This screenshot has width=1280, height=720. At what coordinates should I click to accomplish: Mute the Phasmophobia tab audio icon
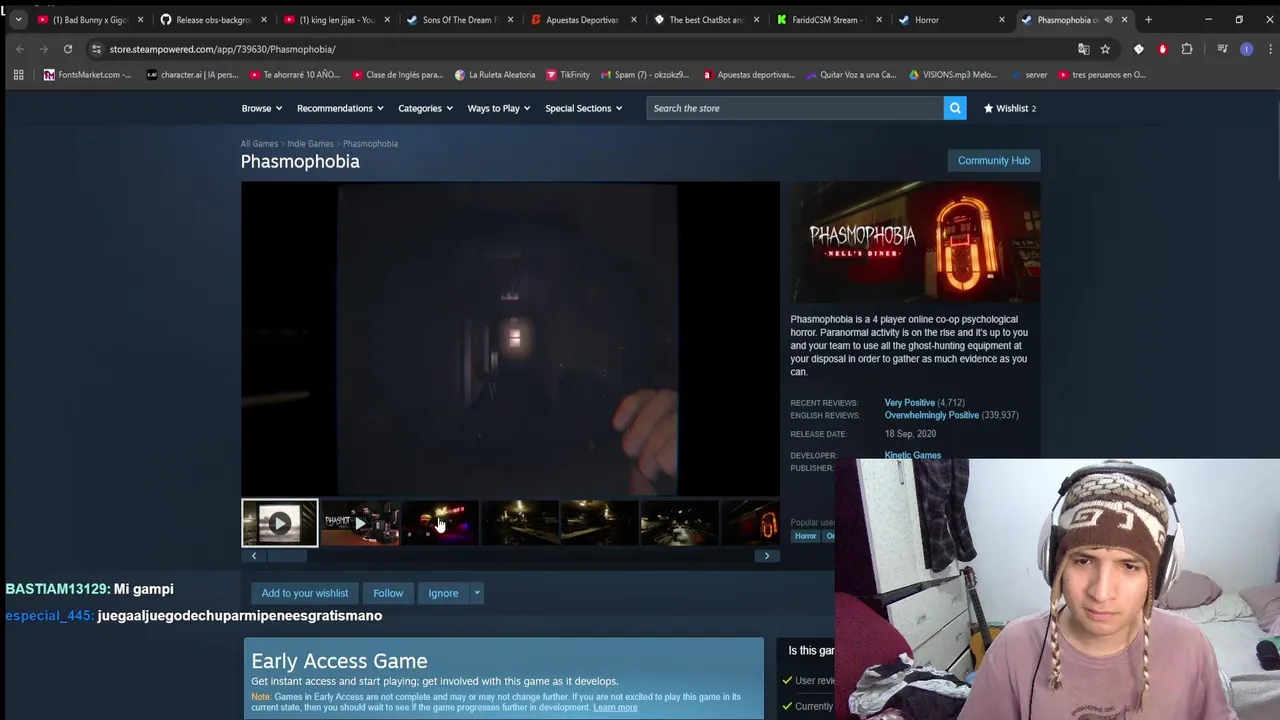[x=1108, y=19]
